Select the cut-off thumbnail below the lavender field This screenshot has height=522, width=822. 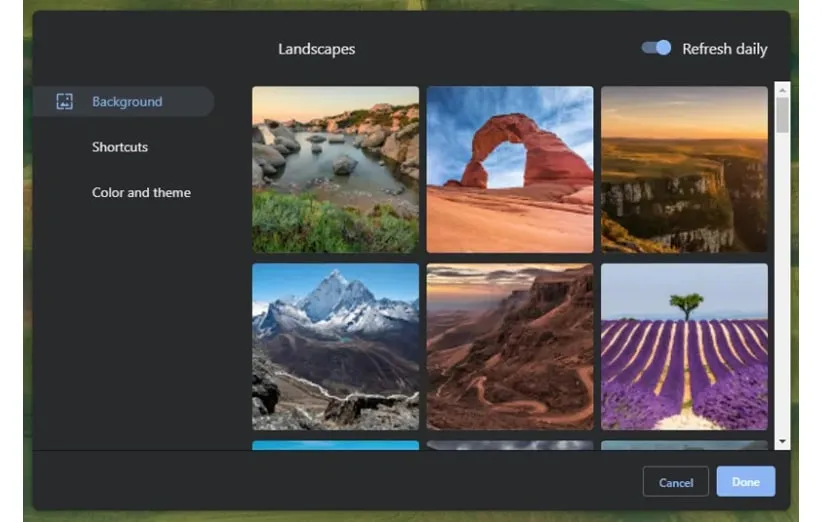click(x=684, y=445)
